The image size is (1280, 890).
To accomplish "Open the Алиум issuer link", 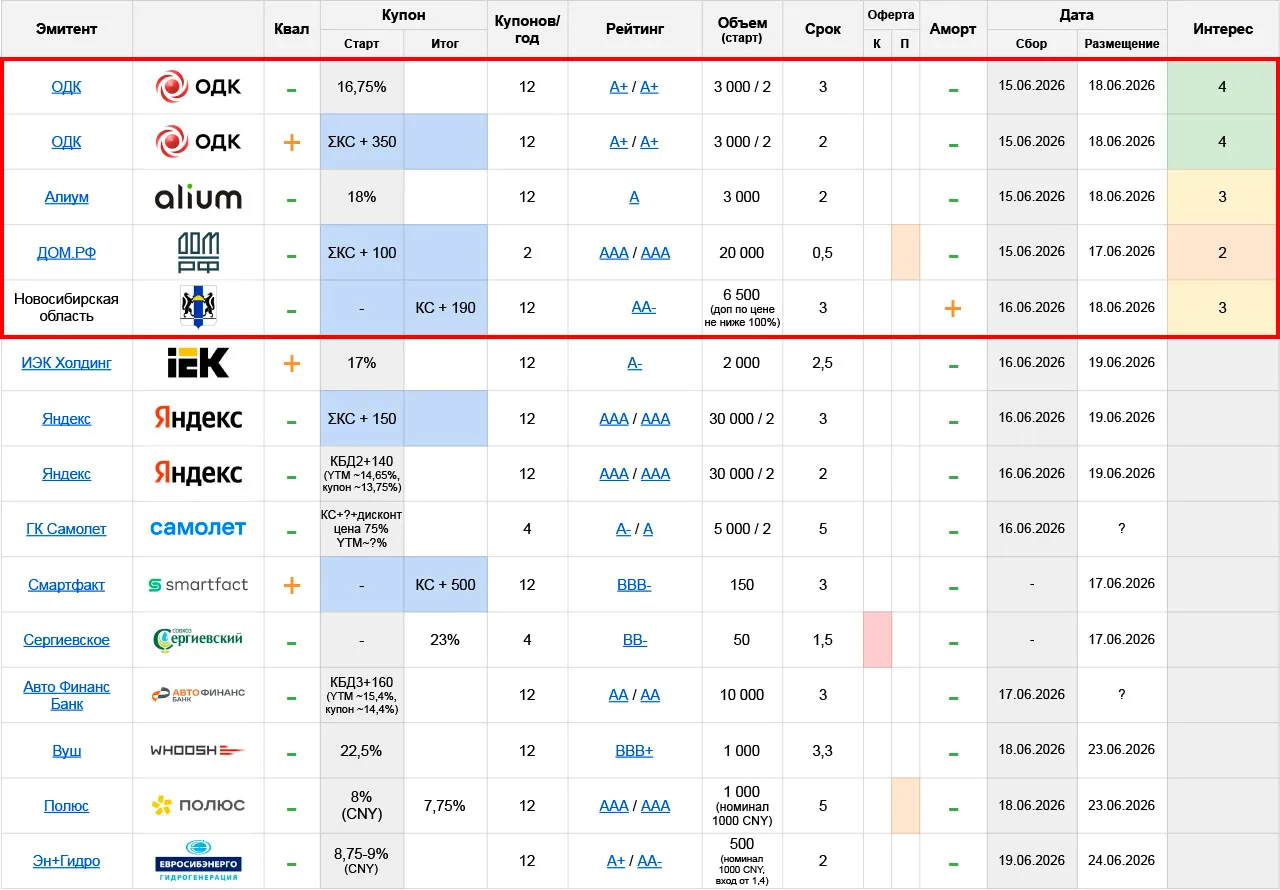I will (x=66, y=197).
